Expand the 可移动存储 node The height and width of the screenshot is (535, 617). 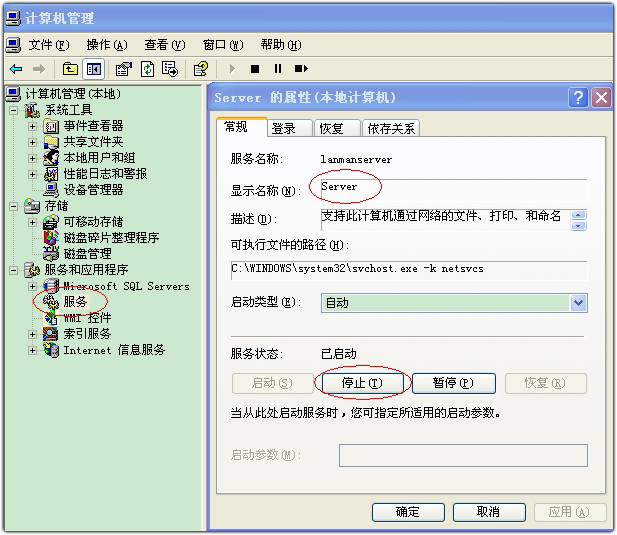[33, 222]
